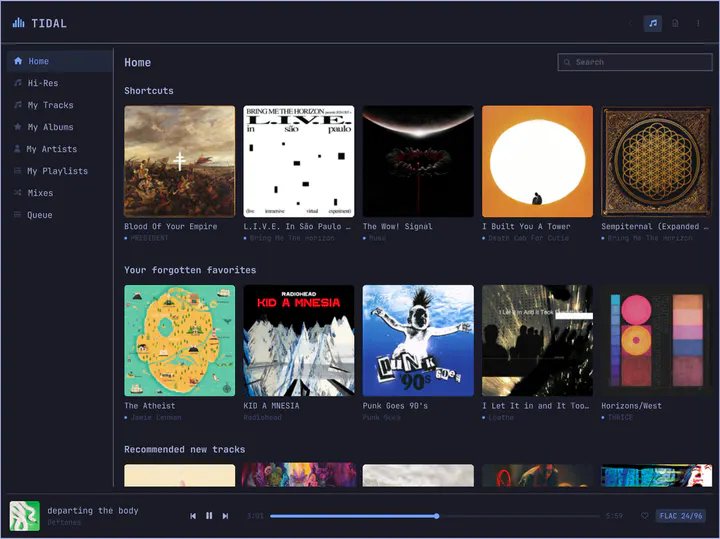
Task: Open Sempiternal (Expanded) album cover
Action: point(657,161)
